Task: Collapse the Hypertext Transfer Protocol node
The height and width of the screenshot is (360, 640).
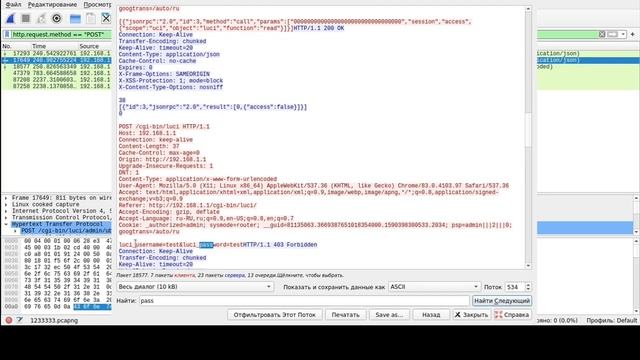Action: [x=6, y=224]
